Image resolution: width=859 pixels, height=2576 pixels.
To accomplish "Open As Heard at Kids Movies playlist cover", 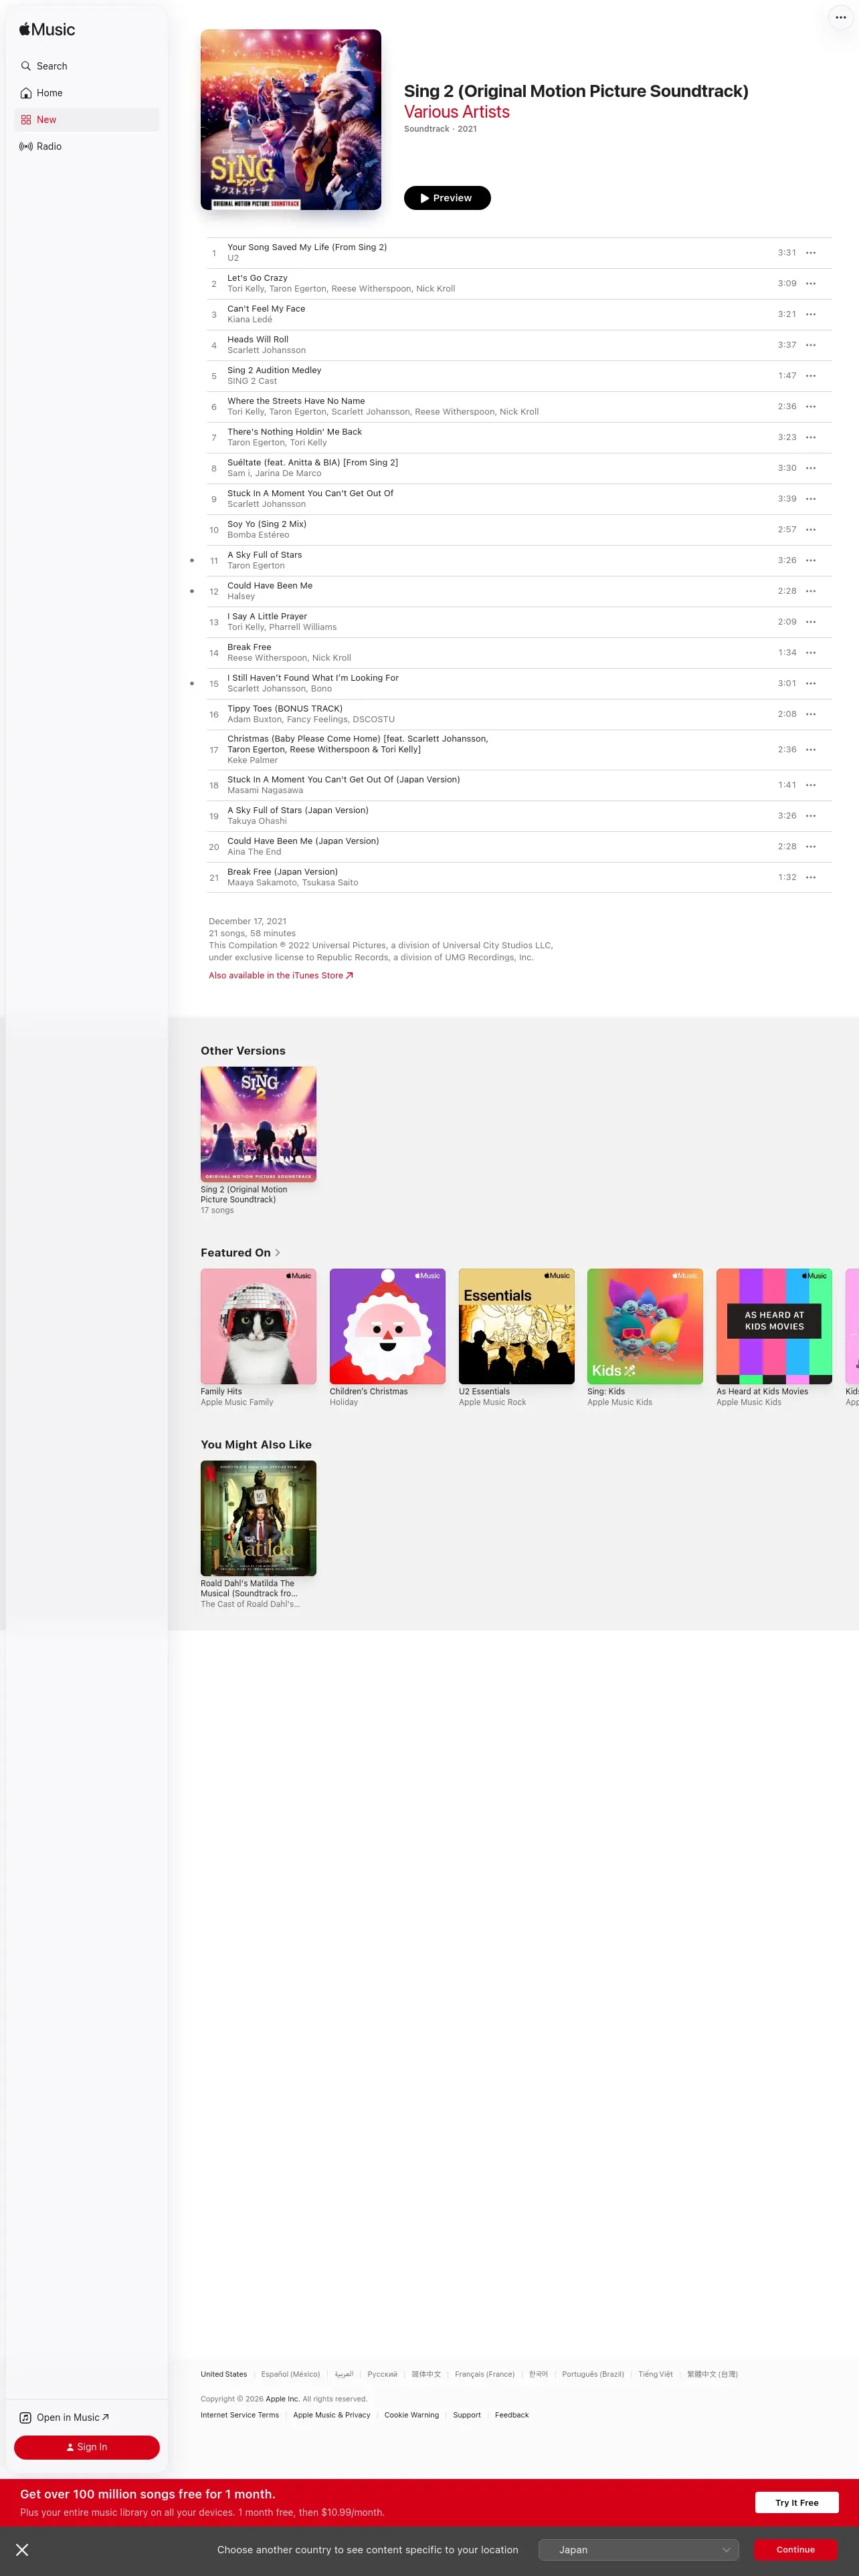I will coord(774,1326).
